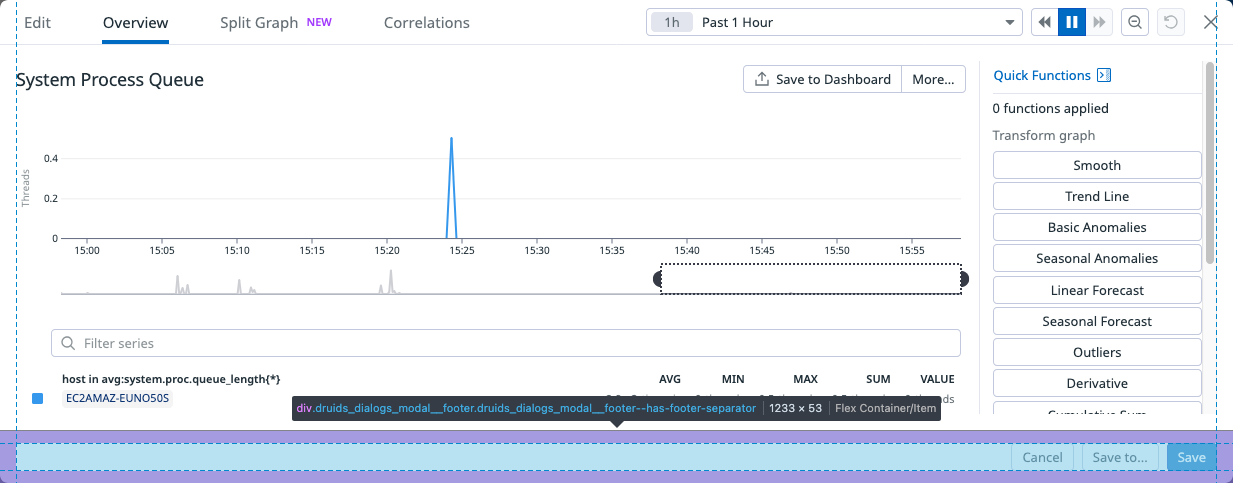This screenshot has width=1233, height=483.
Task: Click the reset zoom icon
Action: pyautogui.click(x=1170, y=22)
